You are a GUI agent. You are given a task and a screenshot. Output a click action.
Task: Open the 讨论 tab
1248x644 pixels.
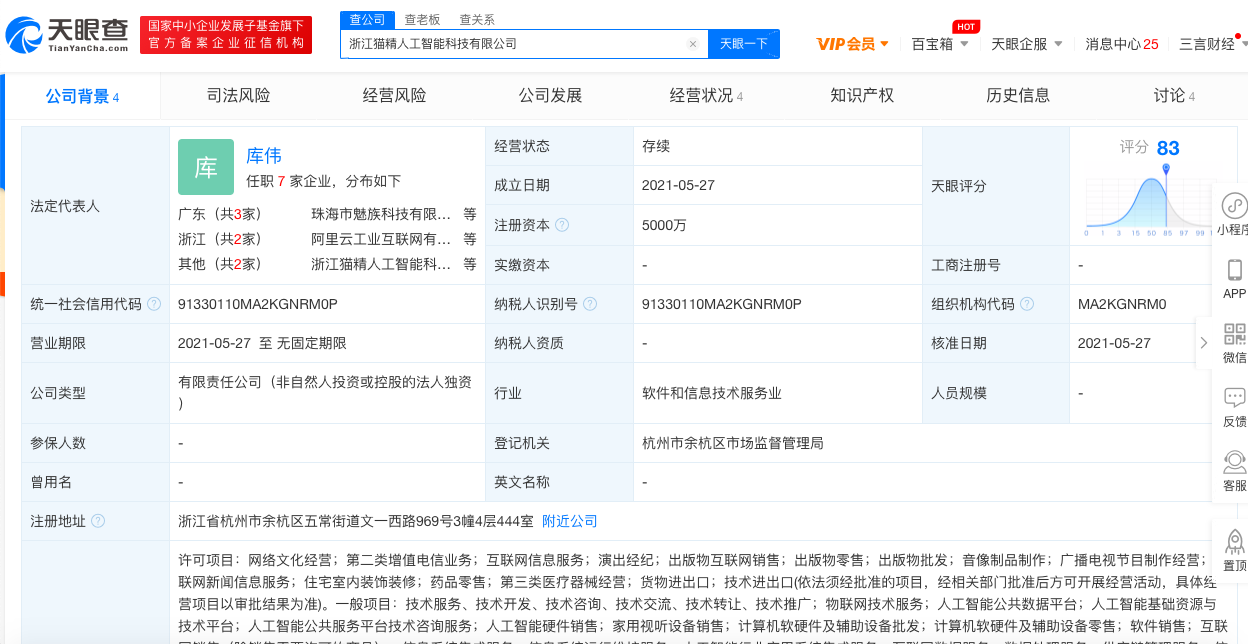pos(1174,96)
